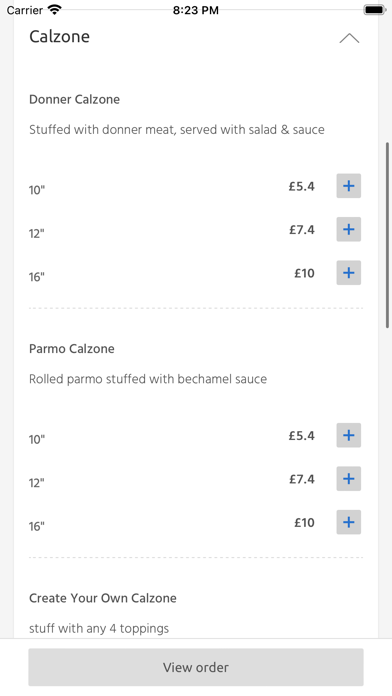Add 16" Donner Calzone for £10
The width and height of the screenshot is (392, 696).
[348, 273]
